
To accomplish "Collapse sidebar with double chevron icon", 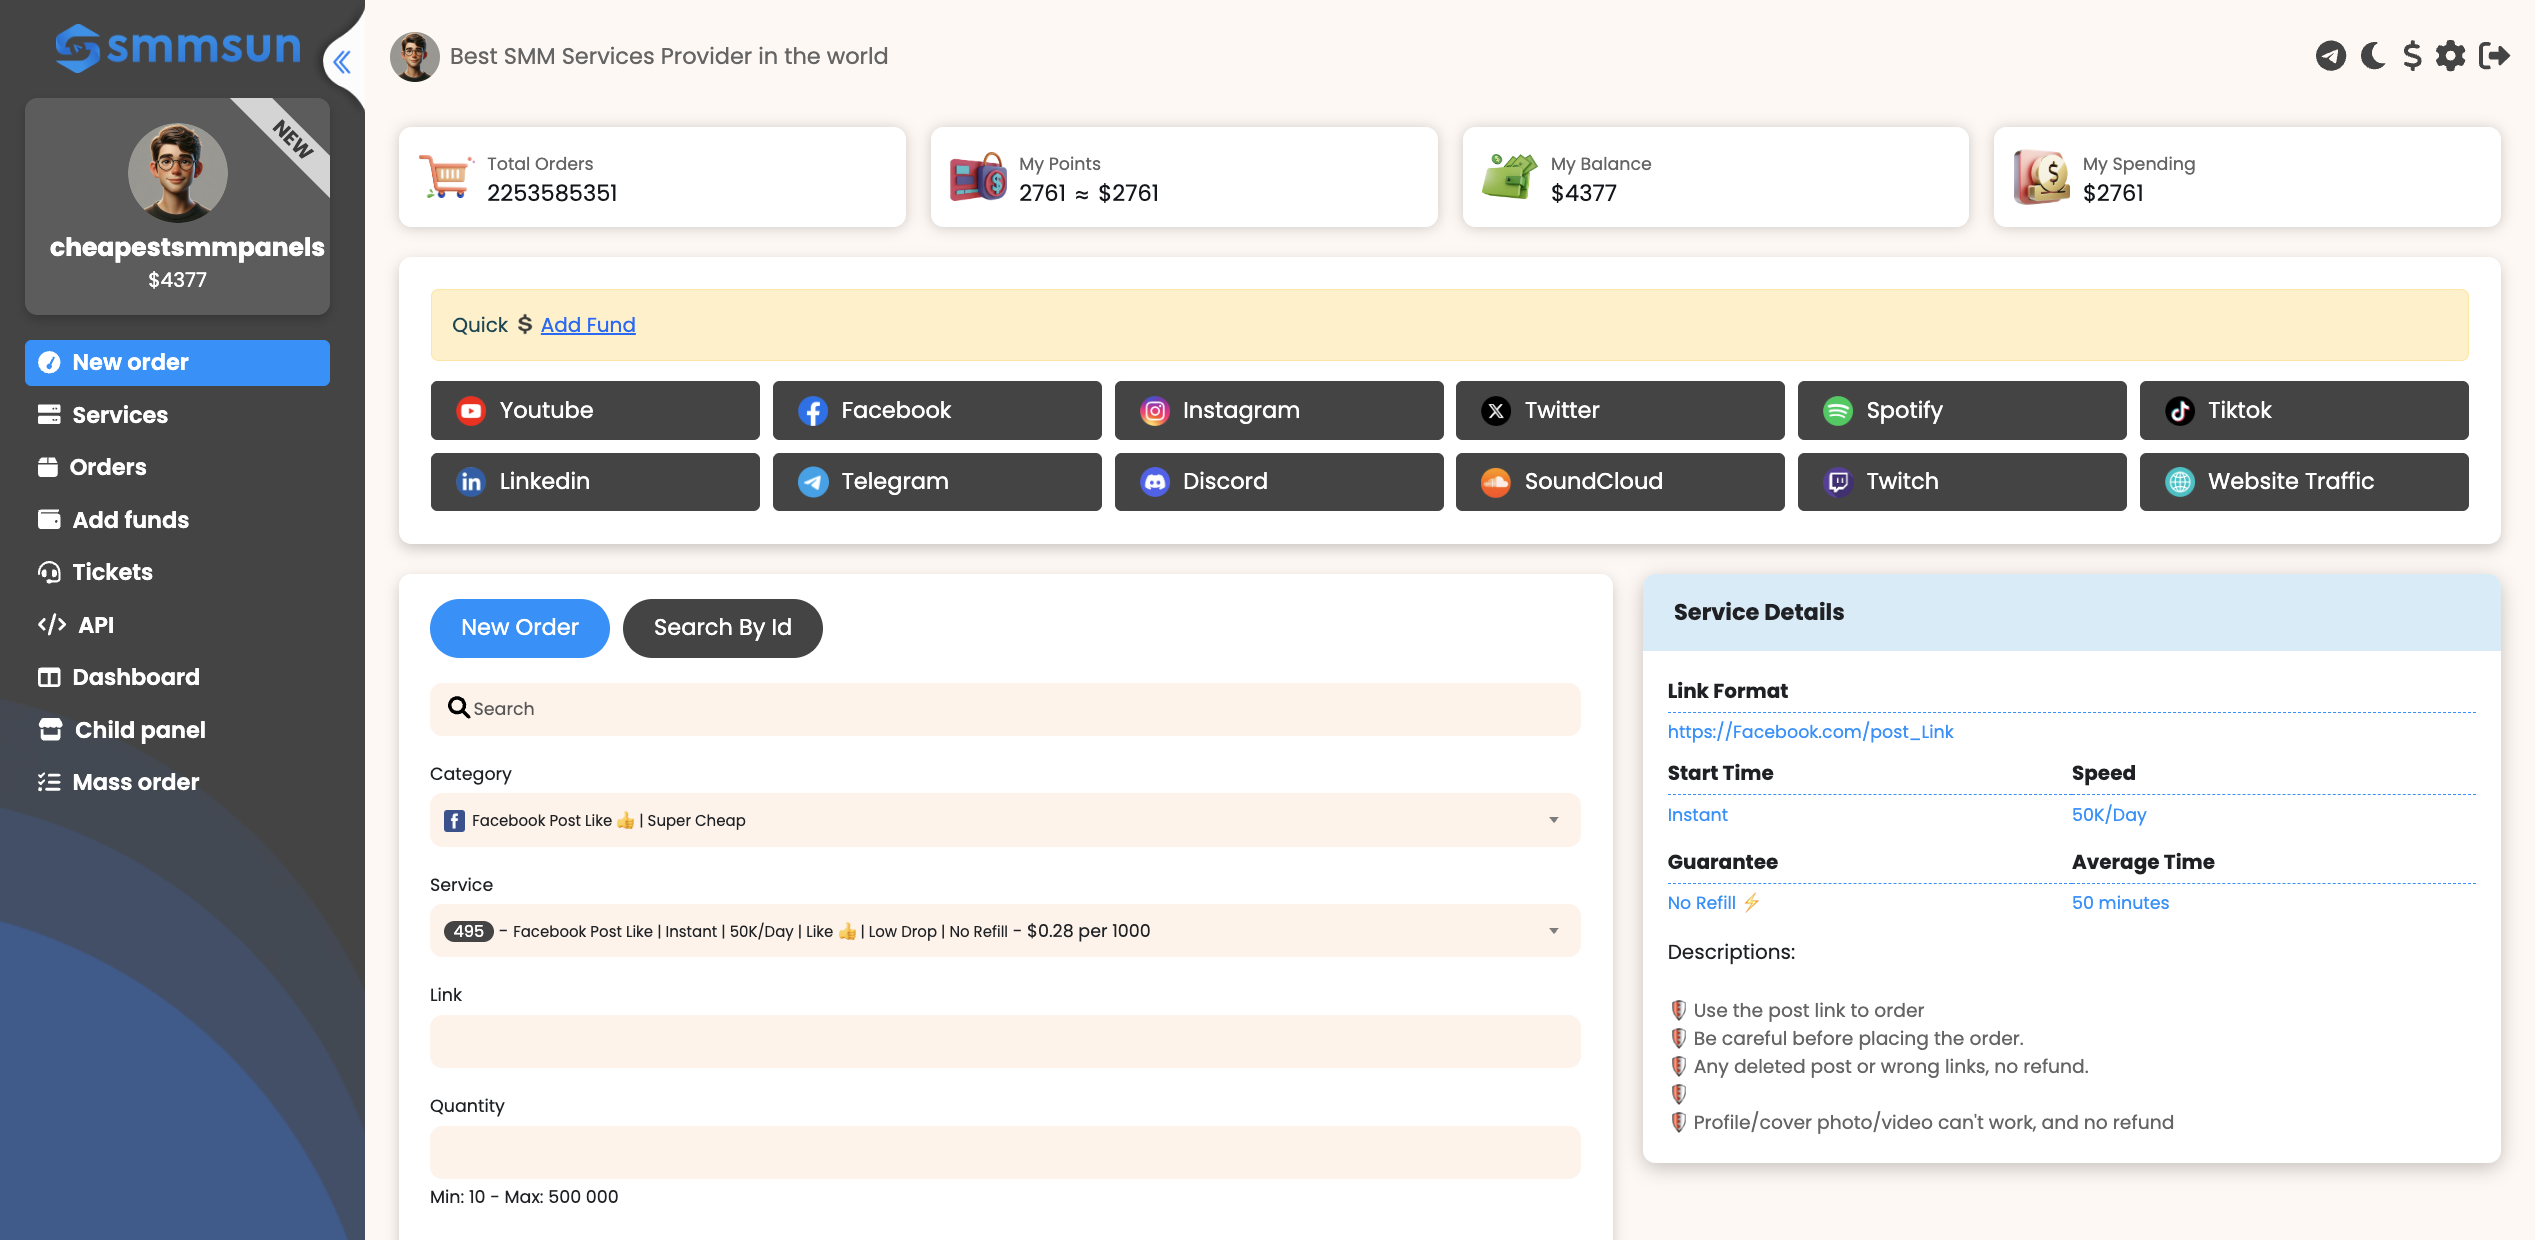I will tap(342, 62).
